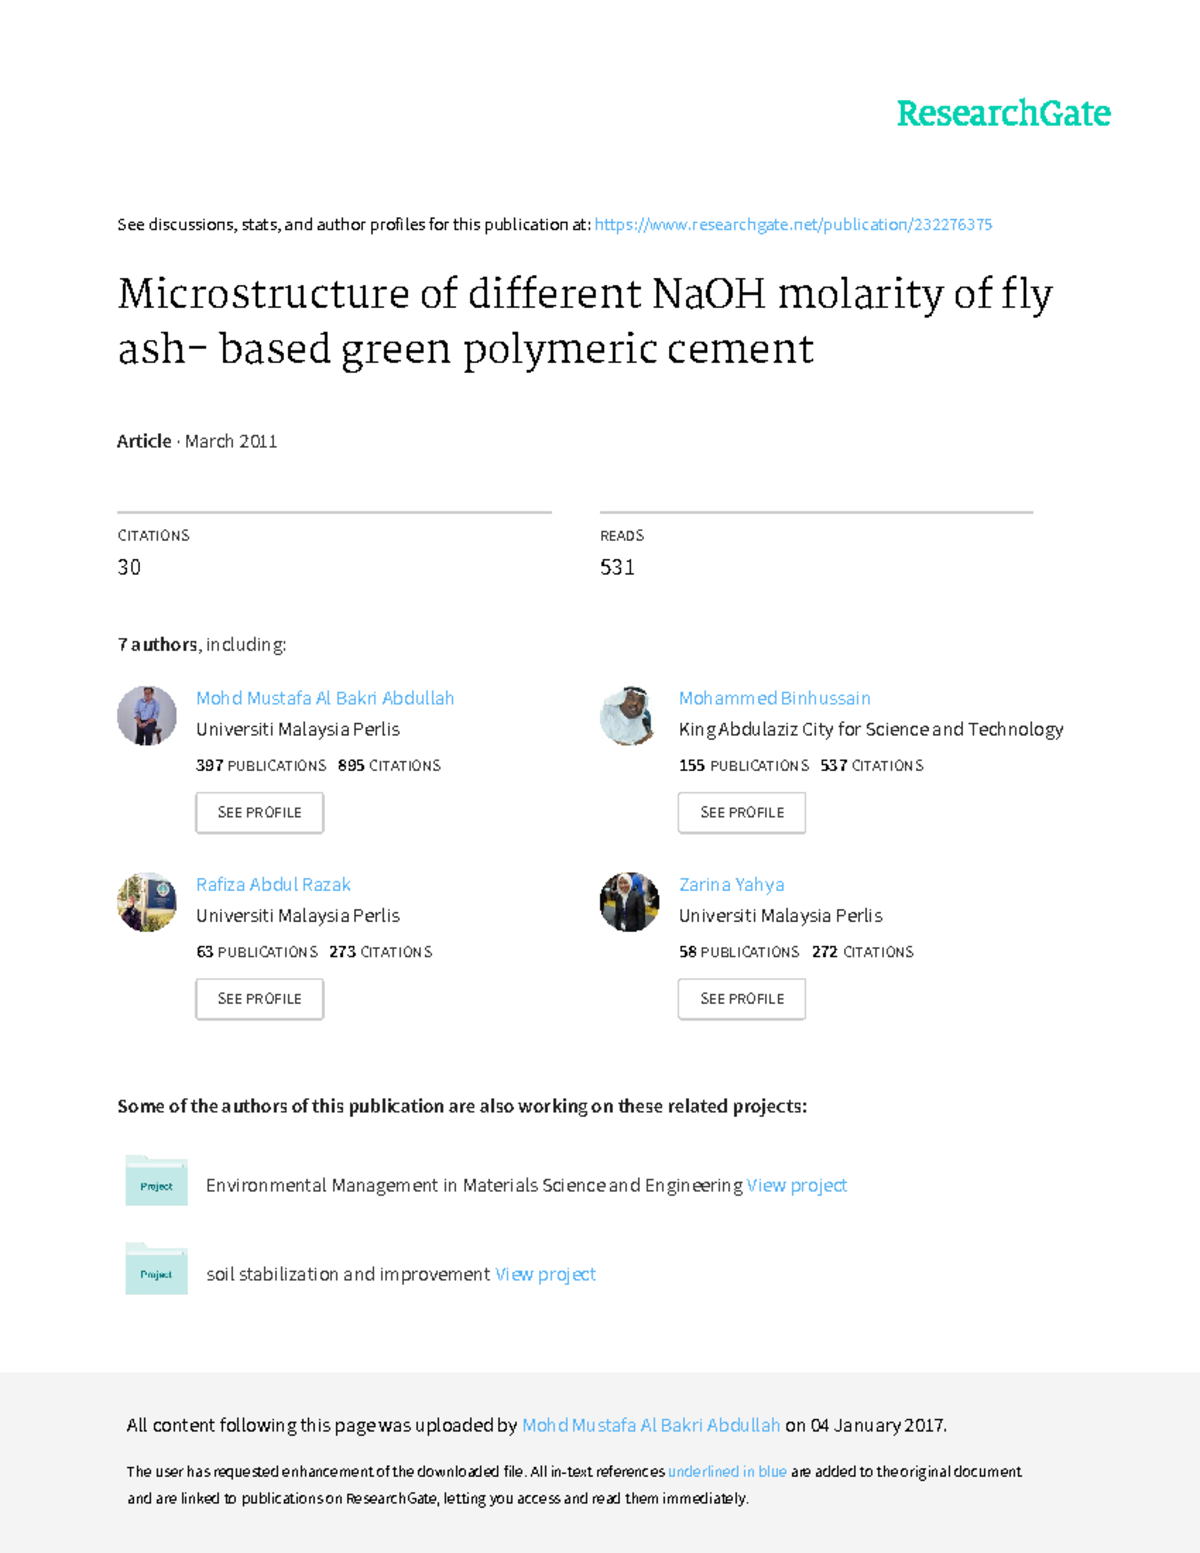Open View project for Environmental Management
Image resolution: width=1200 pixels, height=1553 pixels.
[x=797, y=1185]
